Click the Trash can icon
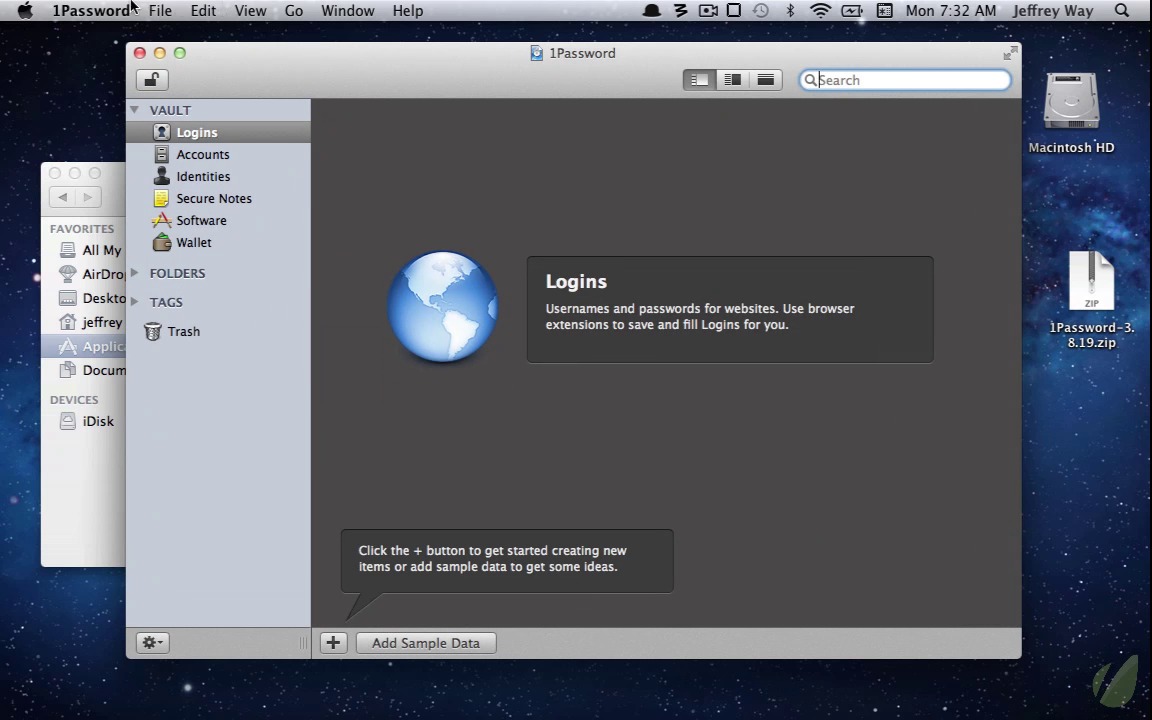Viewport: 1152px width, 720px height. coord(153,331)
